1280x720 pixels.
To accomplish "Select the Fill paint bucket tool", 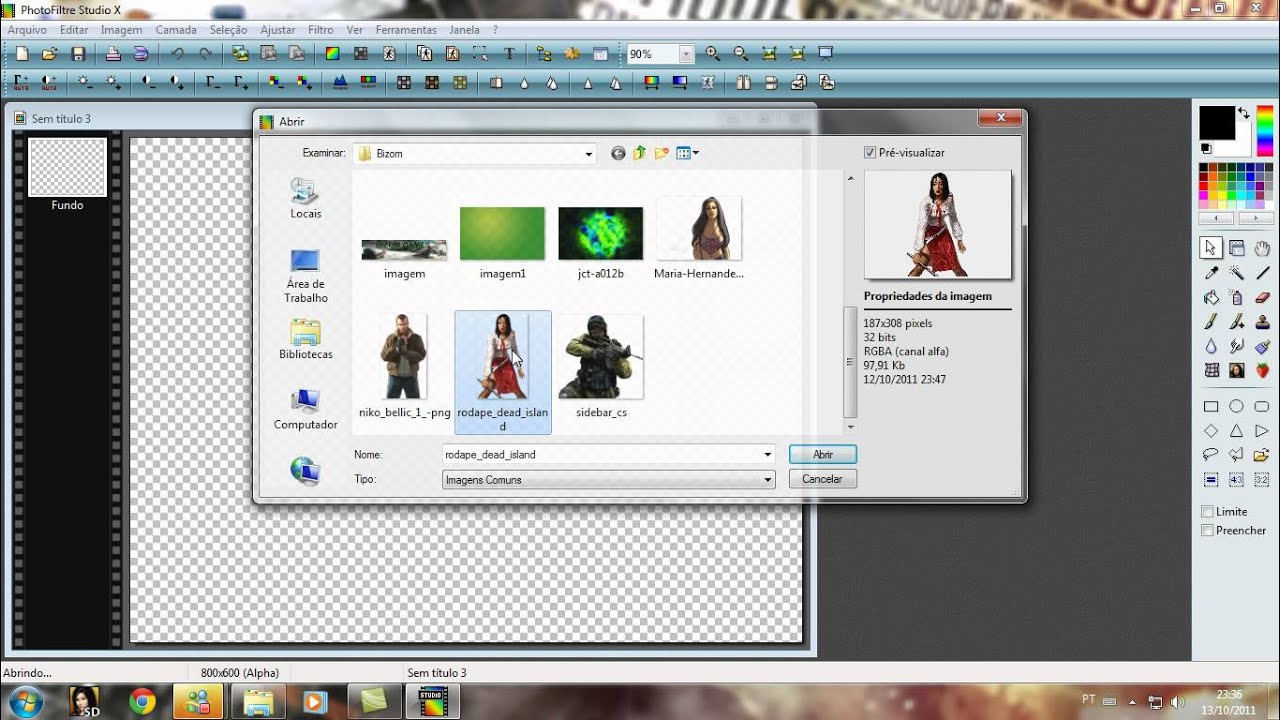I will [1211, 297].
